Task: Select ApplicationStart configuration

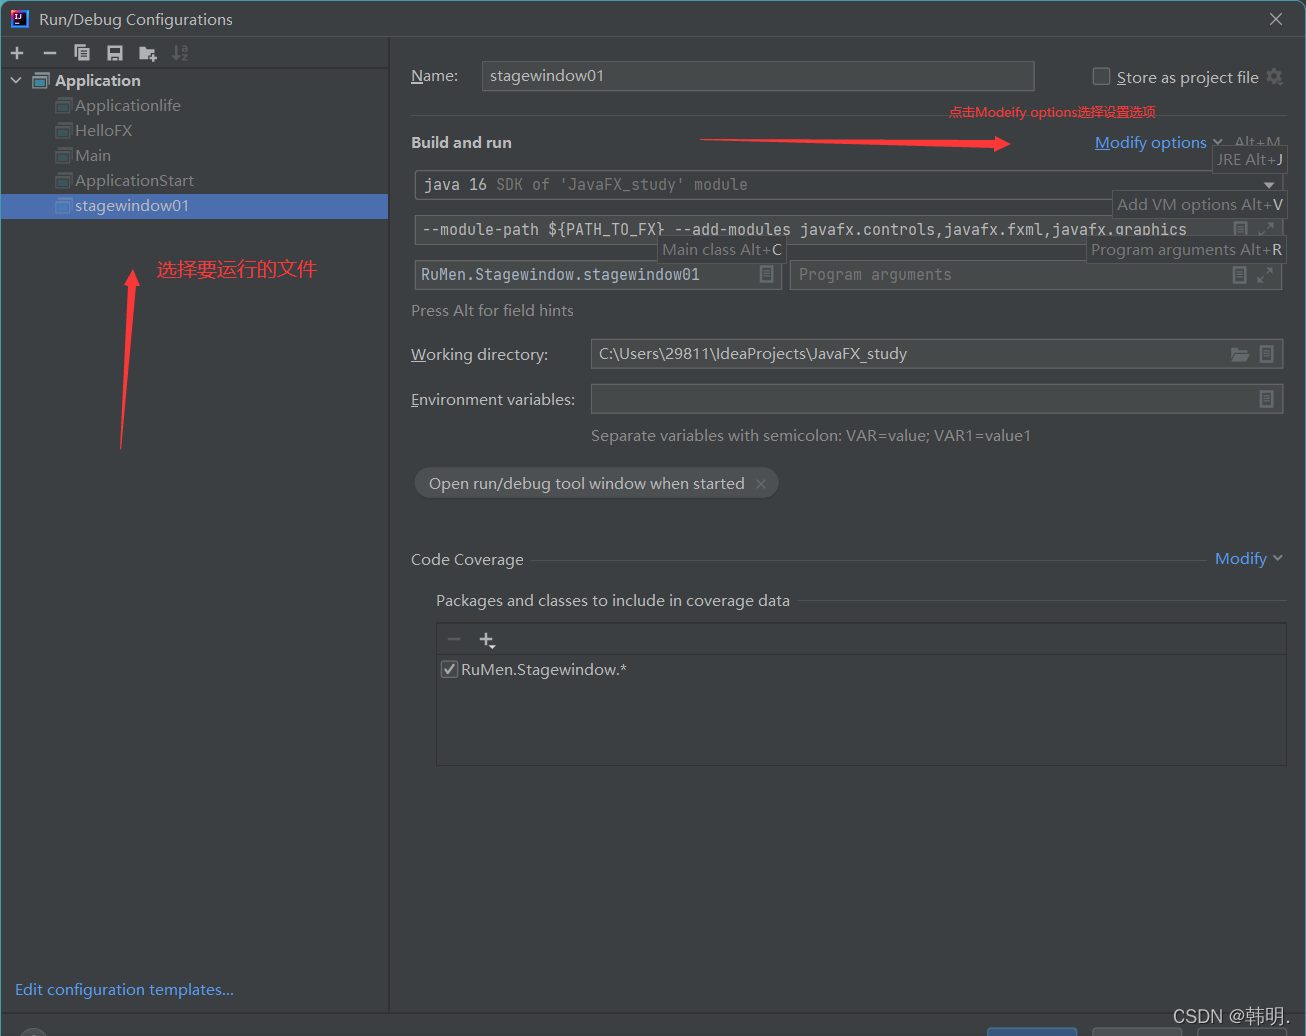Action: click(x=134, y=180)
